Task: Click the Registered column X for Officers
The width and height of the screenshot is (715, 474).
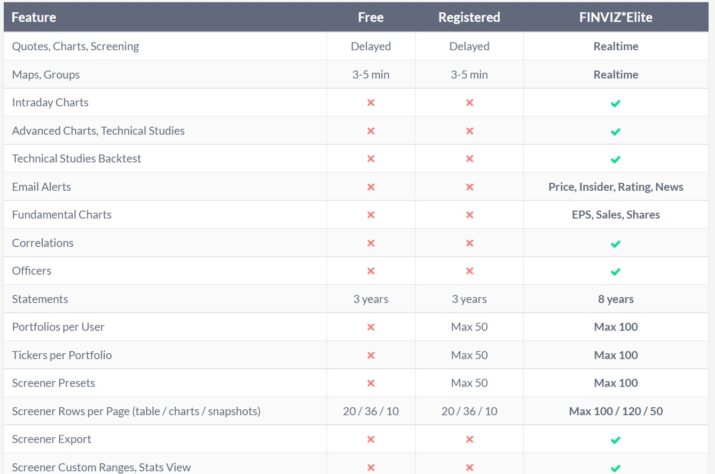Action: (x=469, y=271)
